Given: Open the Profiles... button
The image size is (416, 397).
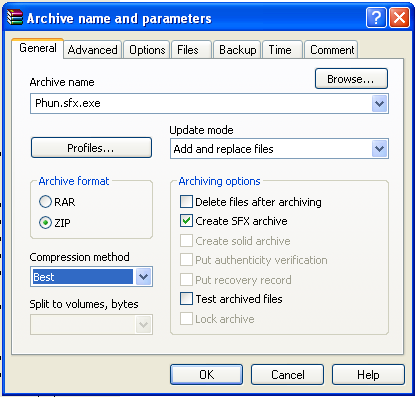Looking at the screenshot, I should click(x=91, y=148).
